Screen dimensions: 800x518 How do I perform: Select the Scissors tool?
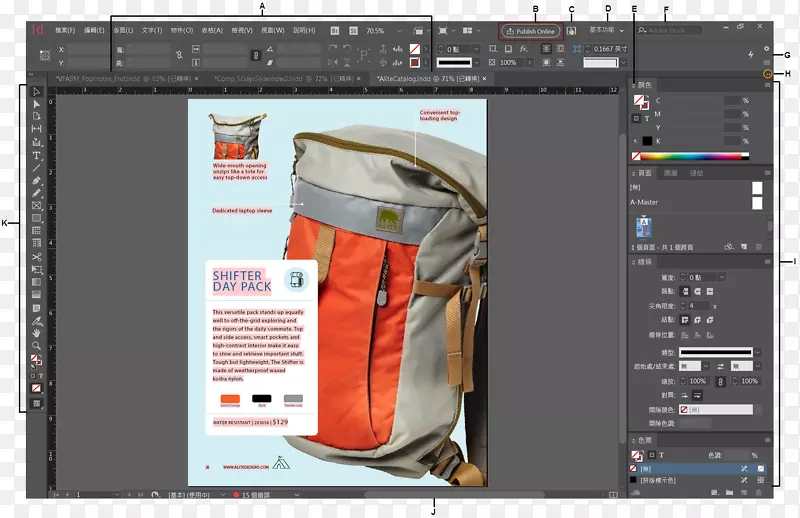click(x=36, y=257)
